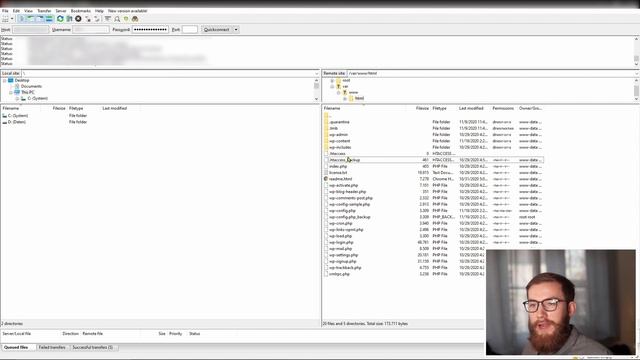
Task: Click the Port input field
Action: (x=190, y=30)
